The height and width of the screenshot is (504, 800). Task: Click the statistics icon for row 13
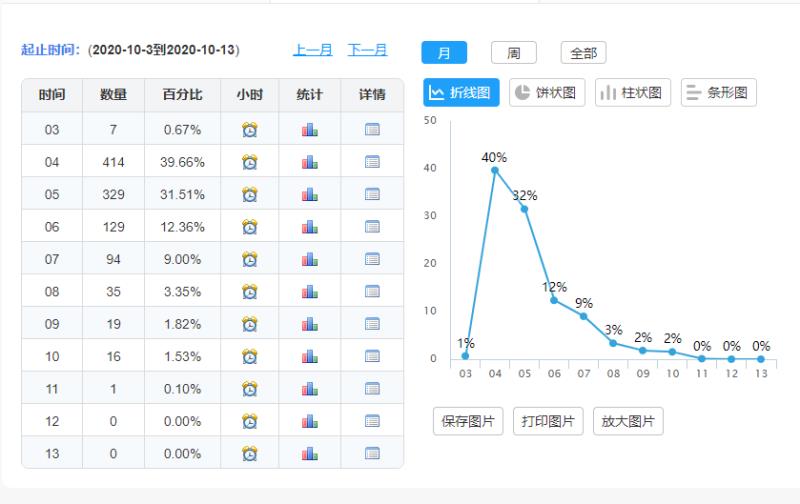click(309, 453)
